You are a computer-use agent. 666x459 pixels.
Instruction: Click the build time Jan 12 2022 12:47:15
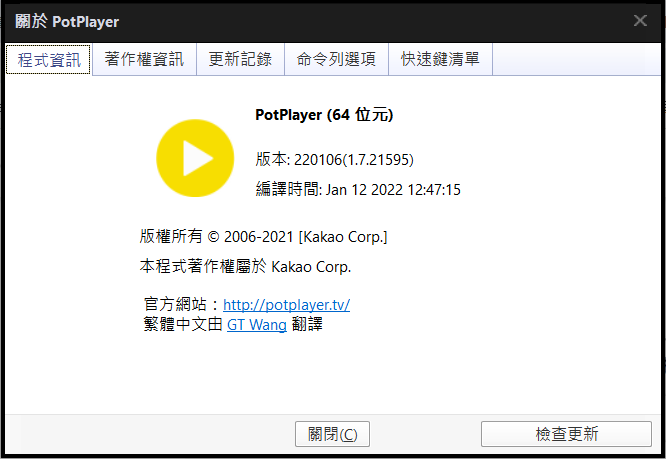[x=393, y=189]
